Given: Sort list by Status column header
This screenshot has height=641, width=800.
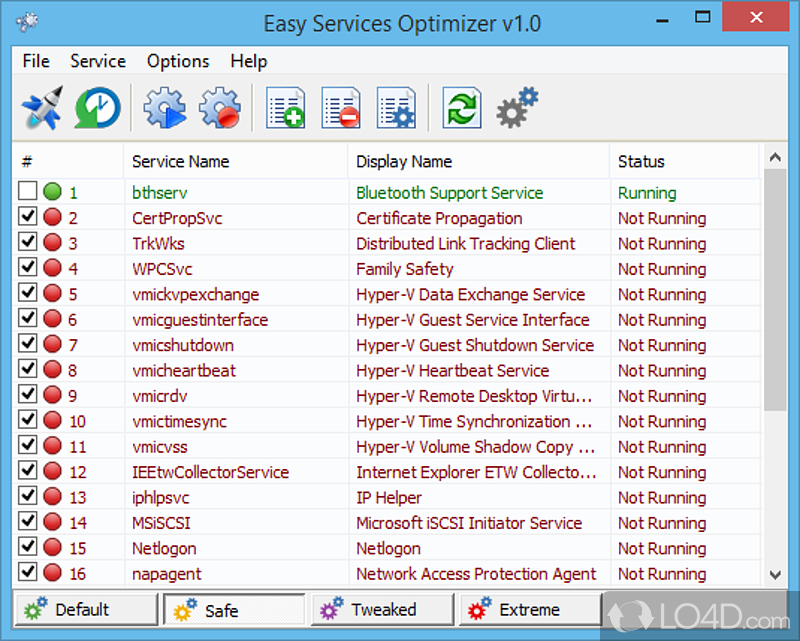Looking at the screenshot, I should click(x=641, y=161).
